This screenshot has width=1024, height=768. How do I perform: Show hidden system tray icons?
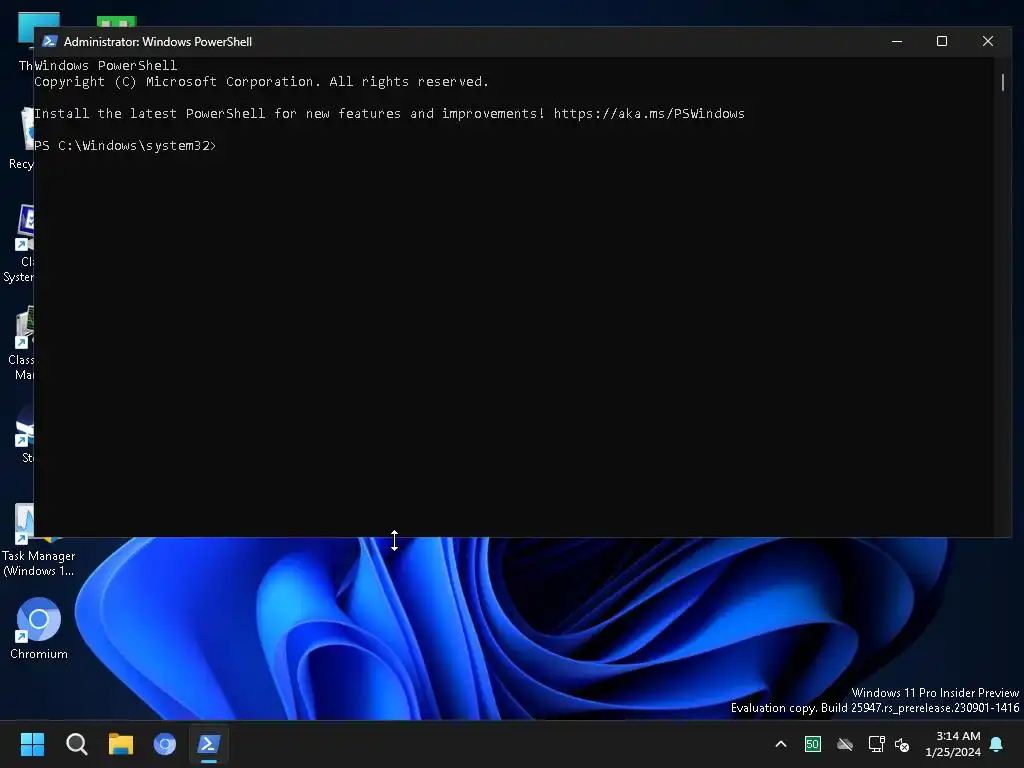(780, 744)
